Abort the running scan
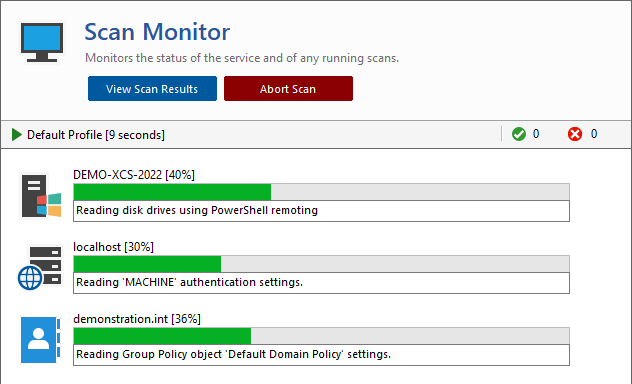This screenshot has height=384, width=632. pyautogui.click(x=288, y=89)
